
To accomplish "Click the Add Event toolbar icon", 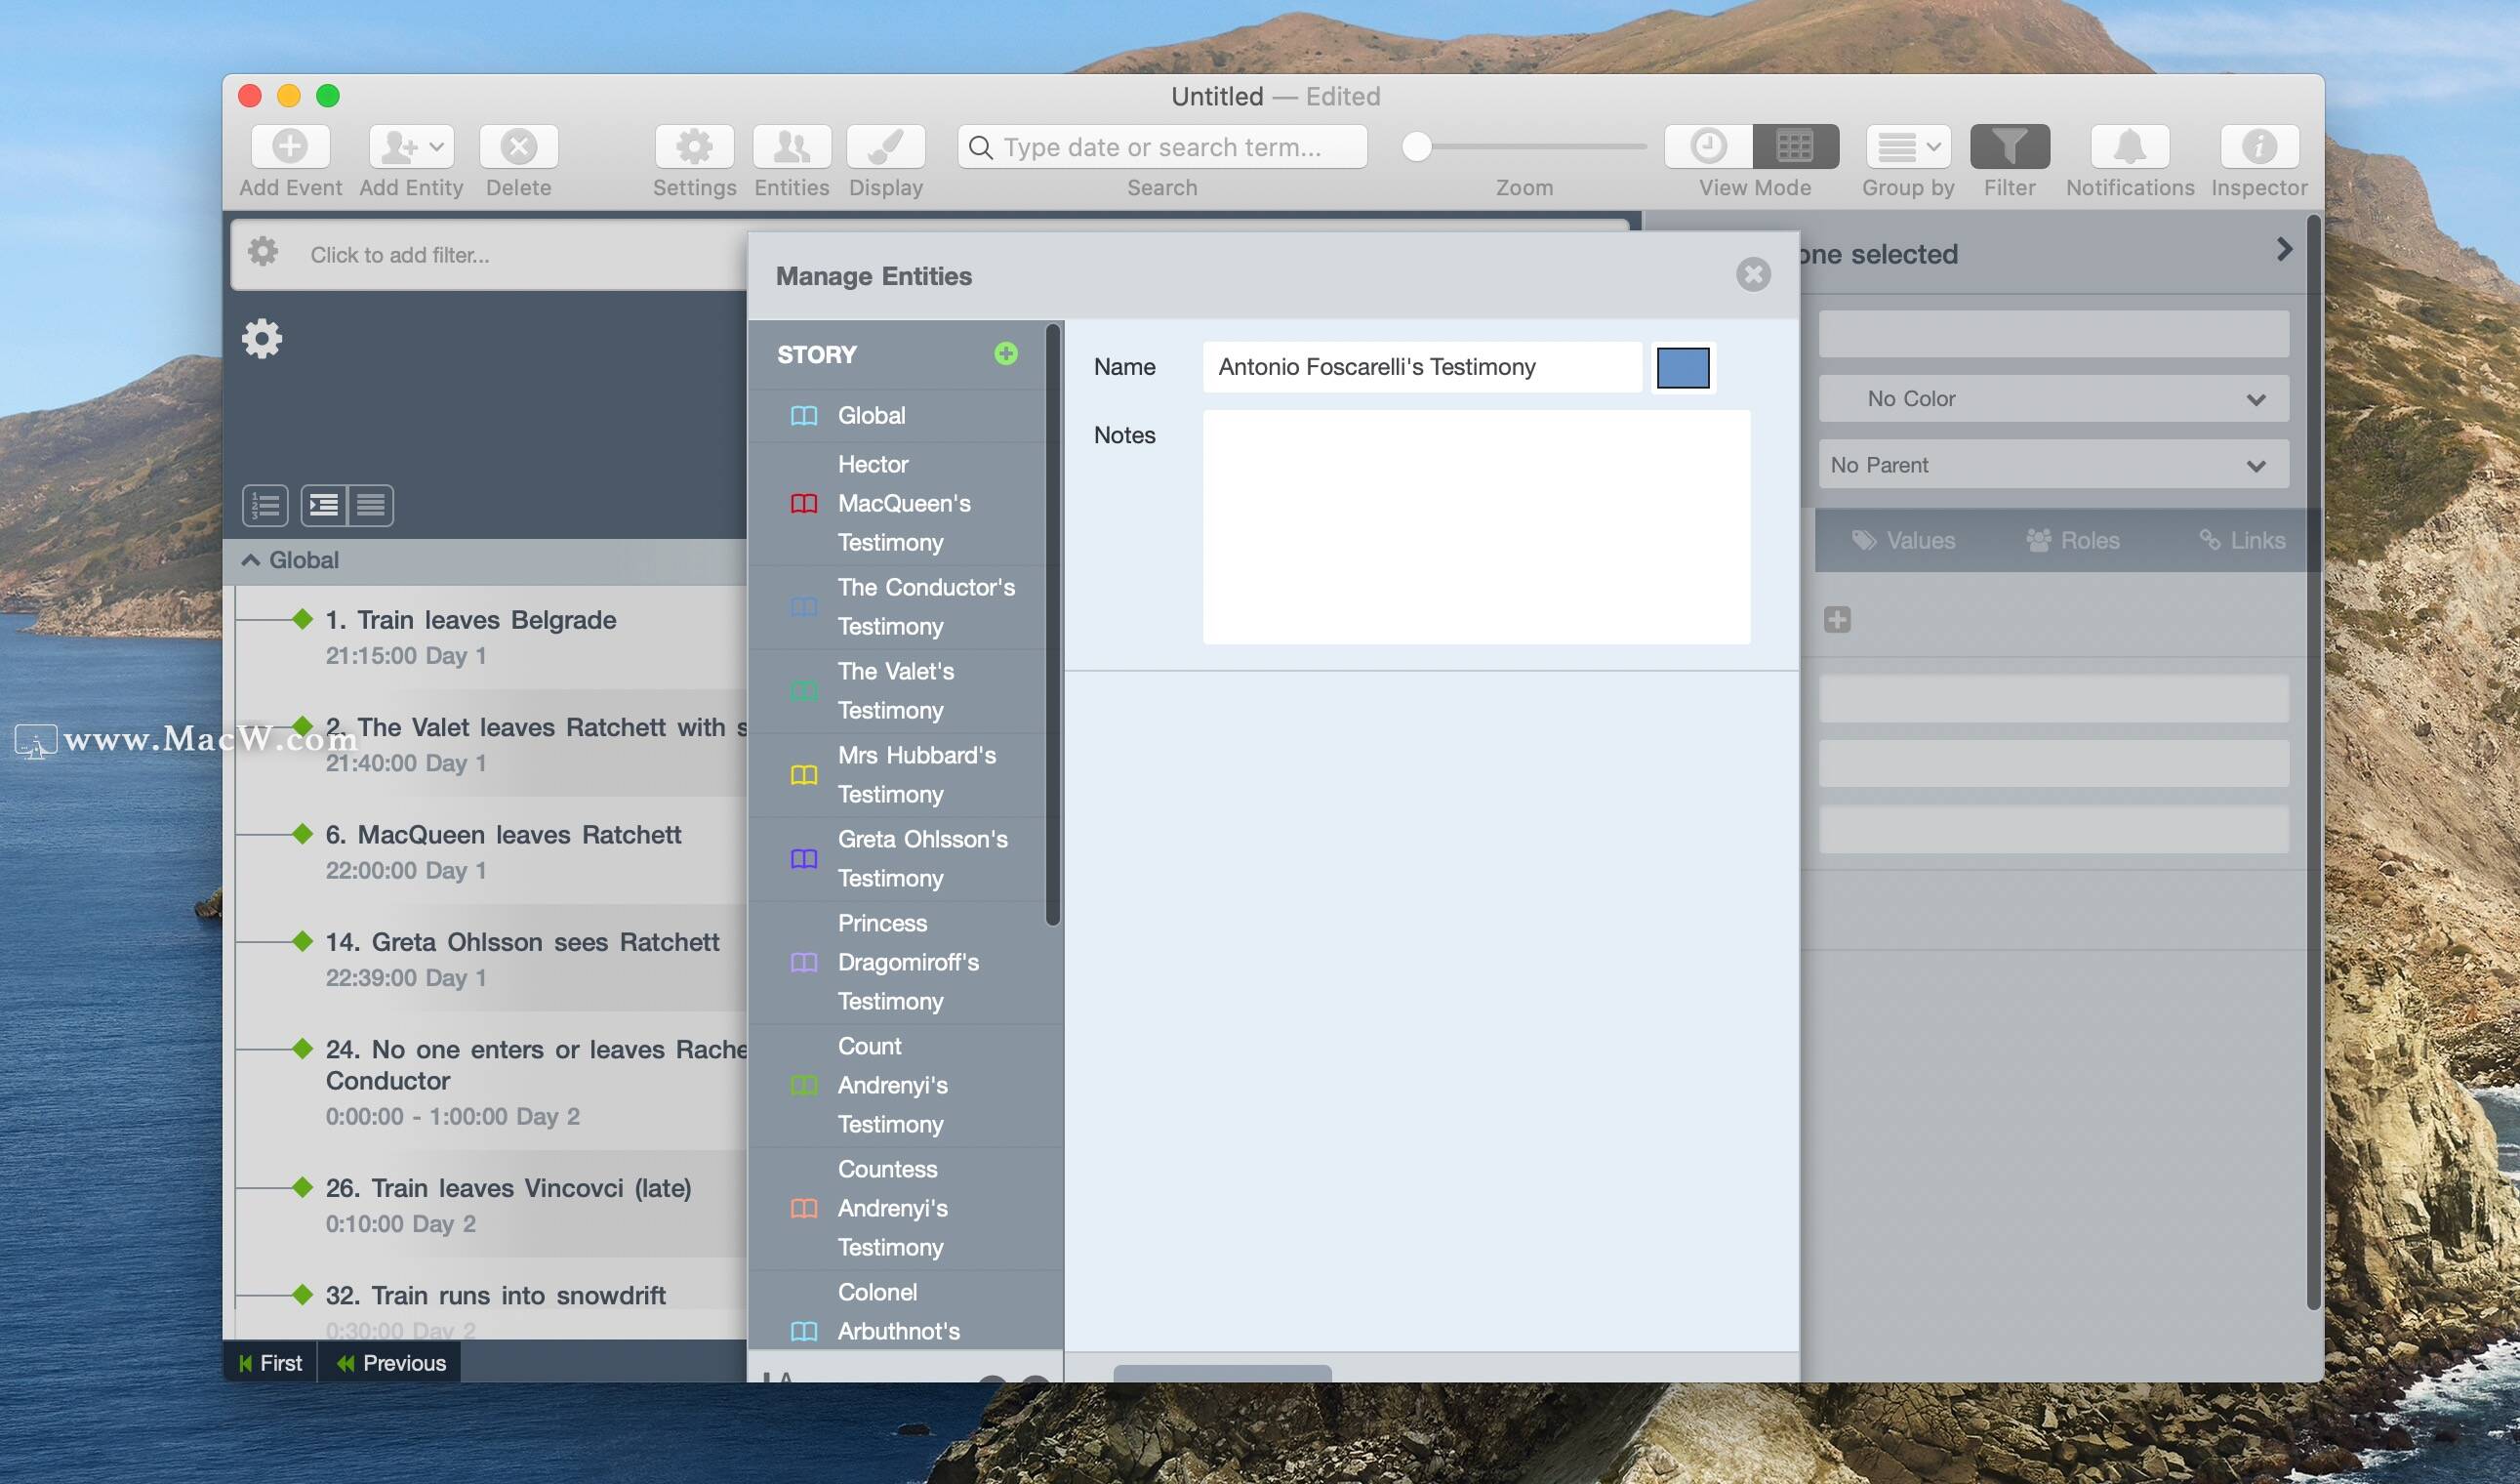I will (290, 147).
